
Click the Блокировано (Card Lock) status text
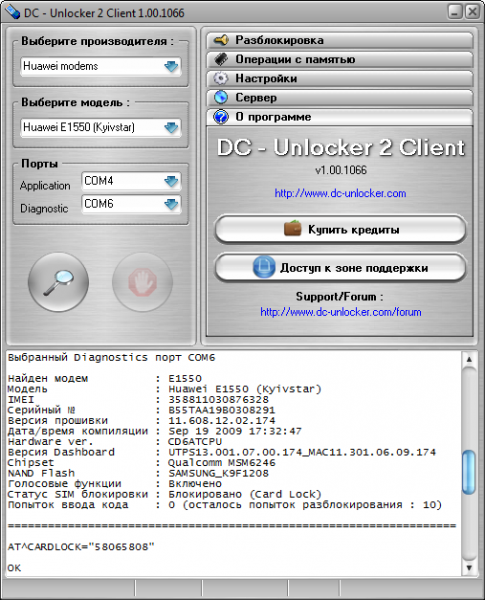pyautogui.click(x=245, y=494)
